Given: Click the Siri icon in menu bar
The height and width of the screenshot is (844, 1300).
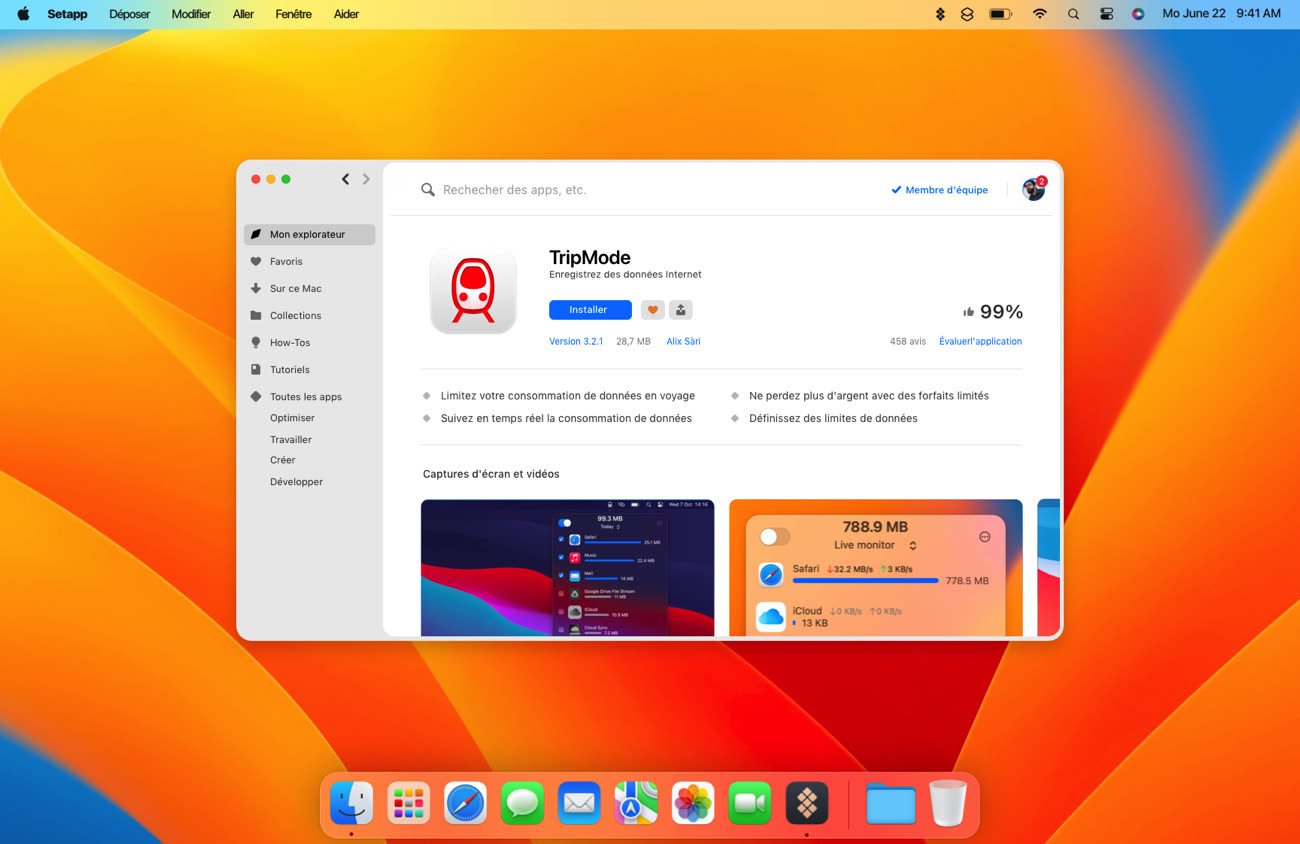Looking at the screenshot, I should (x=1138, y=14).
